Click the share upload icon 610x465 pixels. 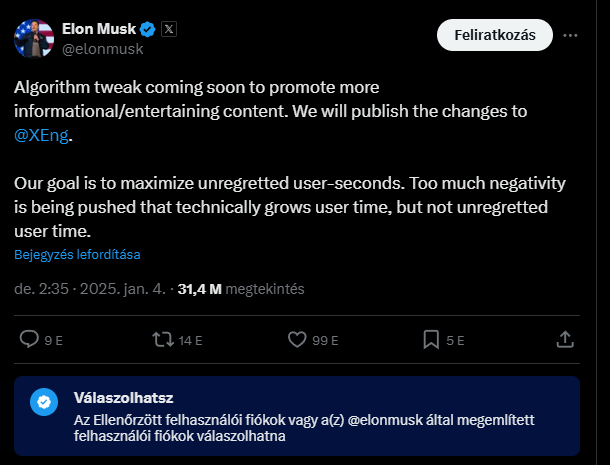(x=565, y=340)
